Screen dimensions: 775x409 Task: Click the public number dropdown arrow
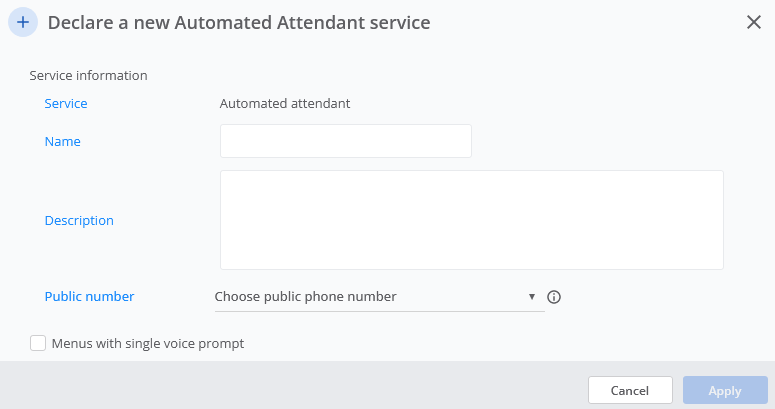[532, 297]
